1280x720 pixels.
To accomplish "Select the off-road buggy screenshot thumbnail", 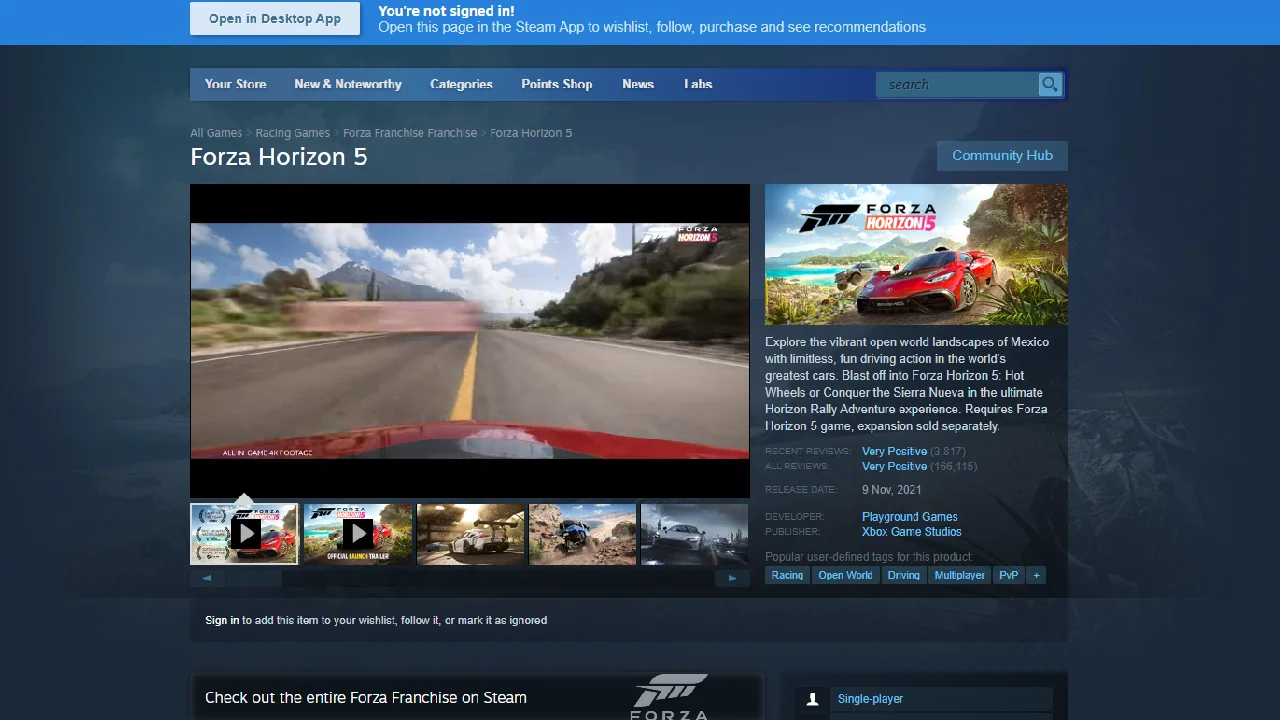I will (x=582, y=533).
